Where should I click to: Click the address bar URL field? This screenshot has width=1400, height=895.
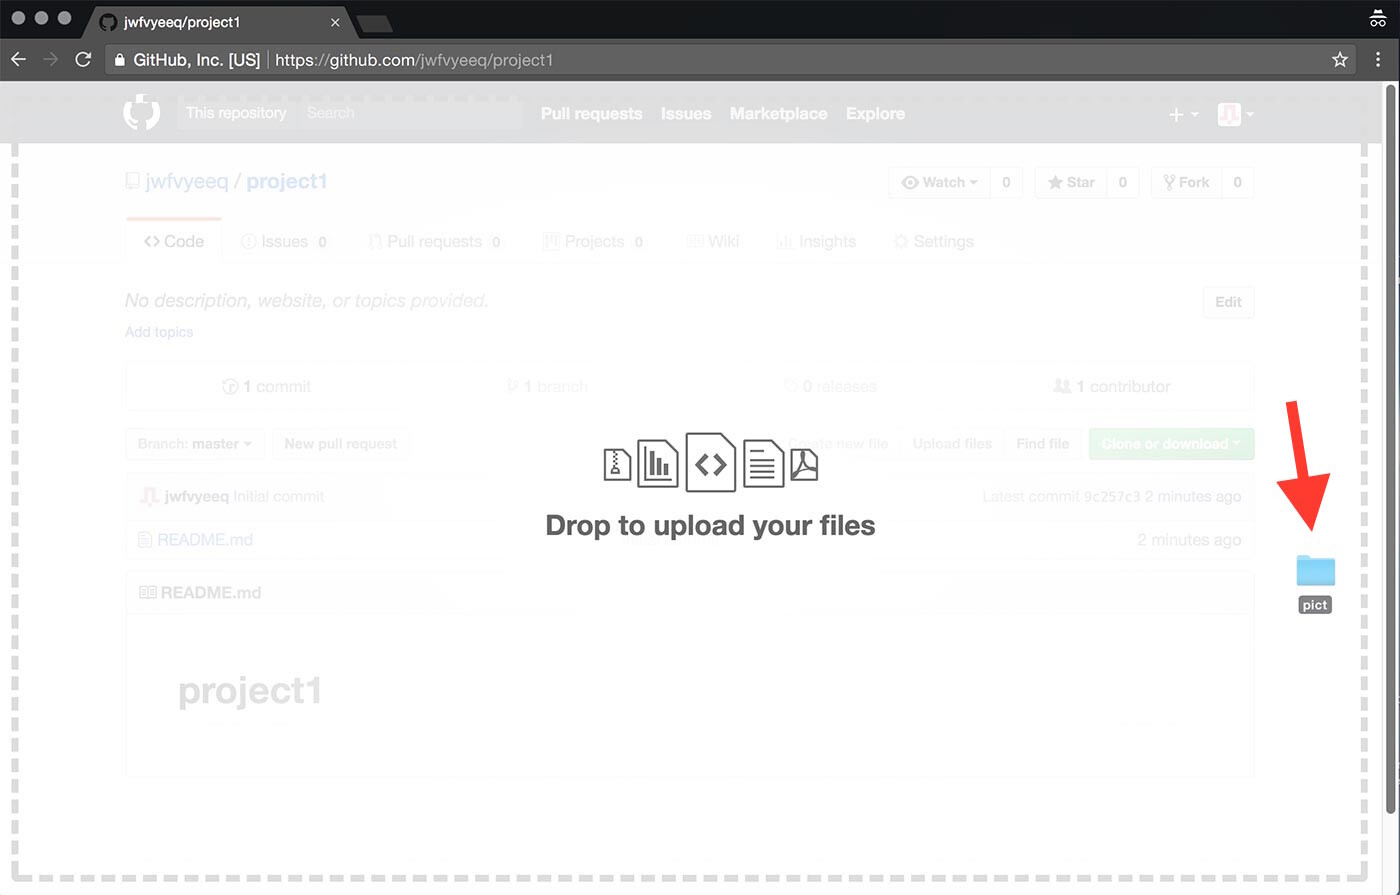(x=730, y=60)
